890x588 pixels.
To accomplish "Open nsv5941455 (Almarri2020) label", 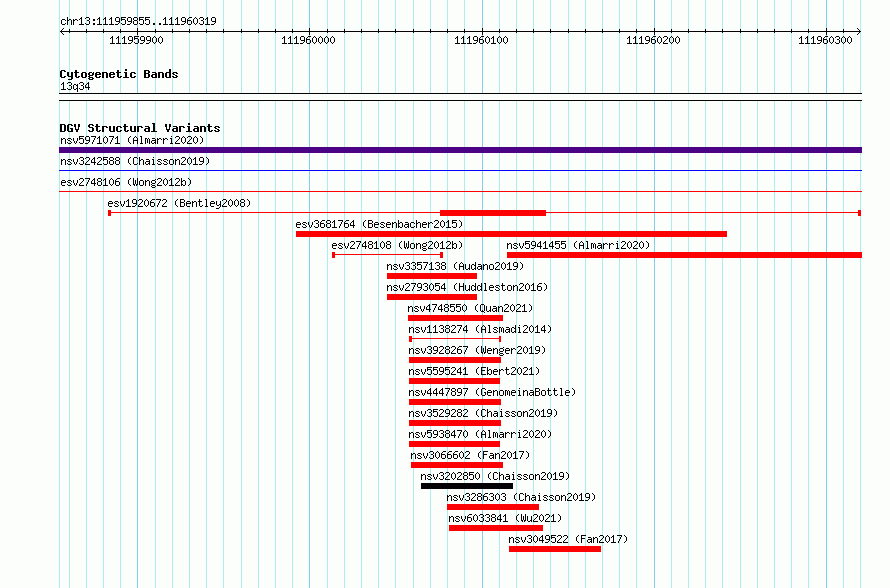I will click(578, 245).
